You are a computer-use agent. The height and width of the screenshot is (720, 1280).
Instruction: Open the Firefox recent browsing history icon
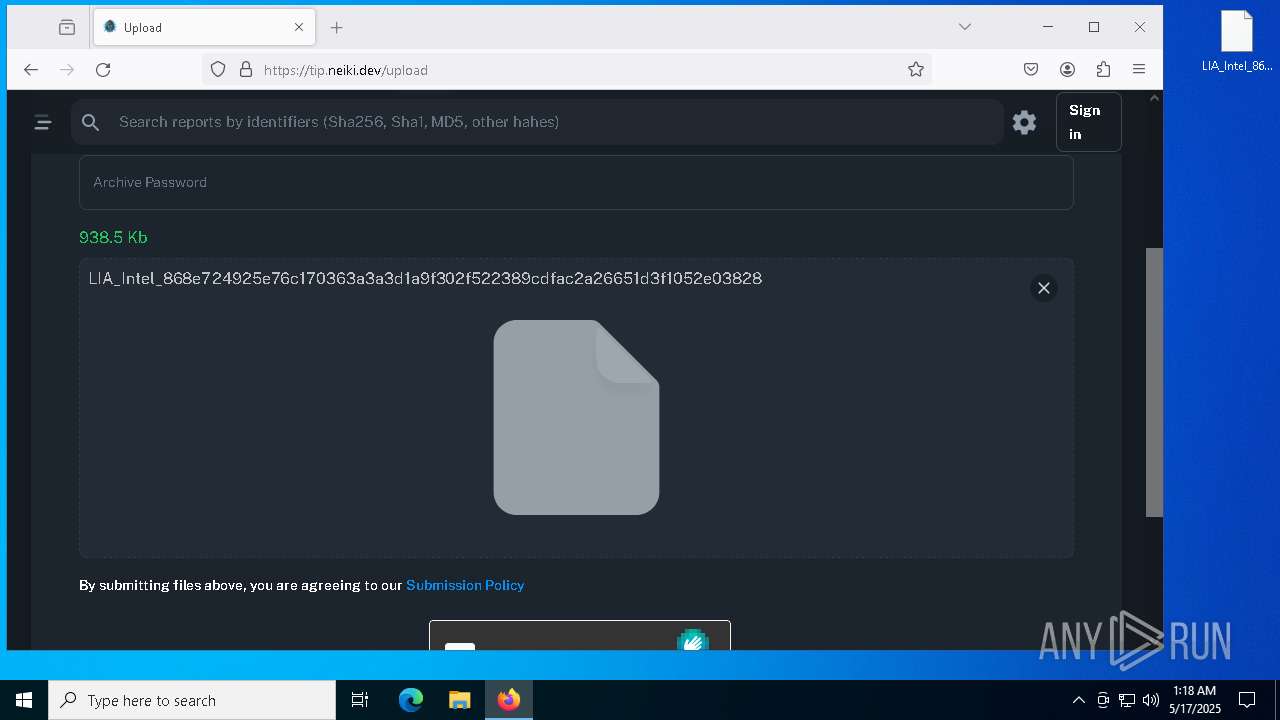pyautogui.click(x=67, y=27)
